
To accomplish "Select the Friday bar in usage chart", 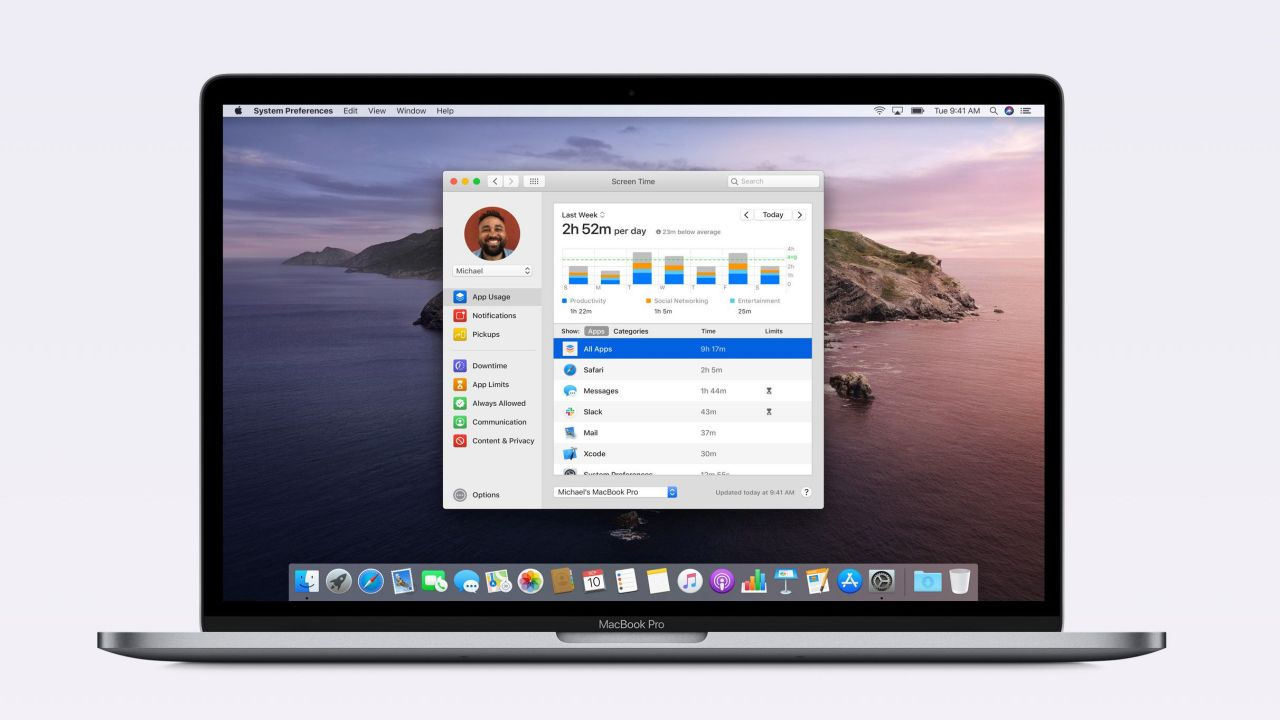I will point(738,268).
